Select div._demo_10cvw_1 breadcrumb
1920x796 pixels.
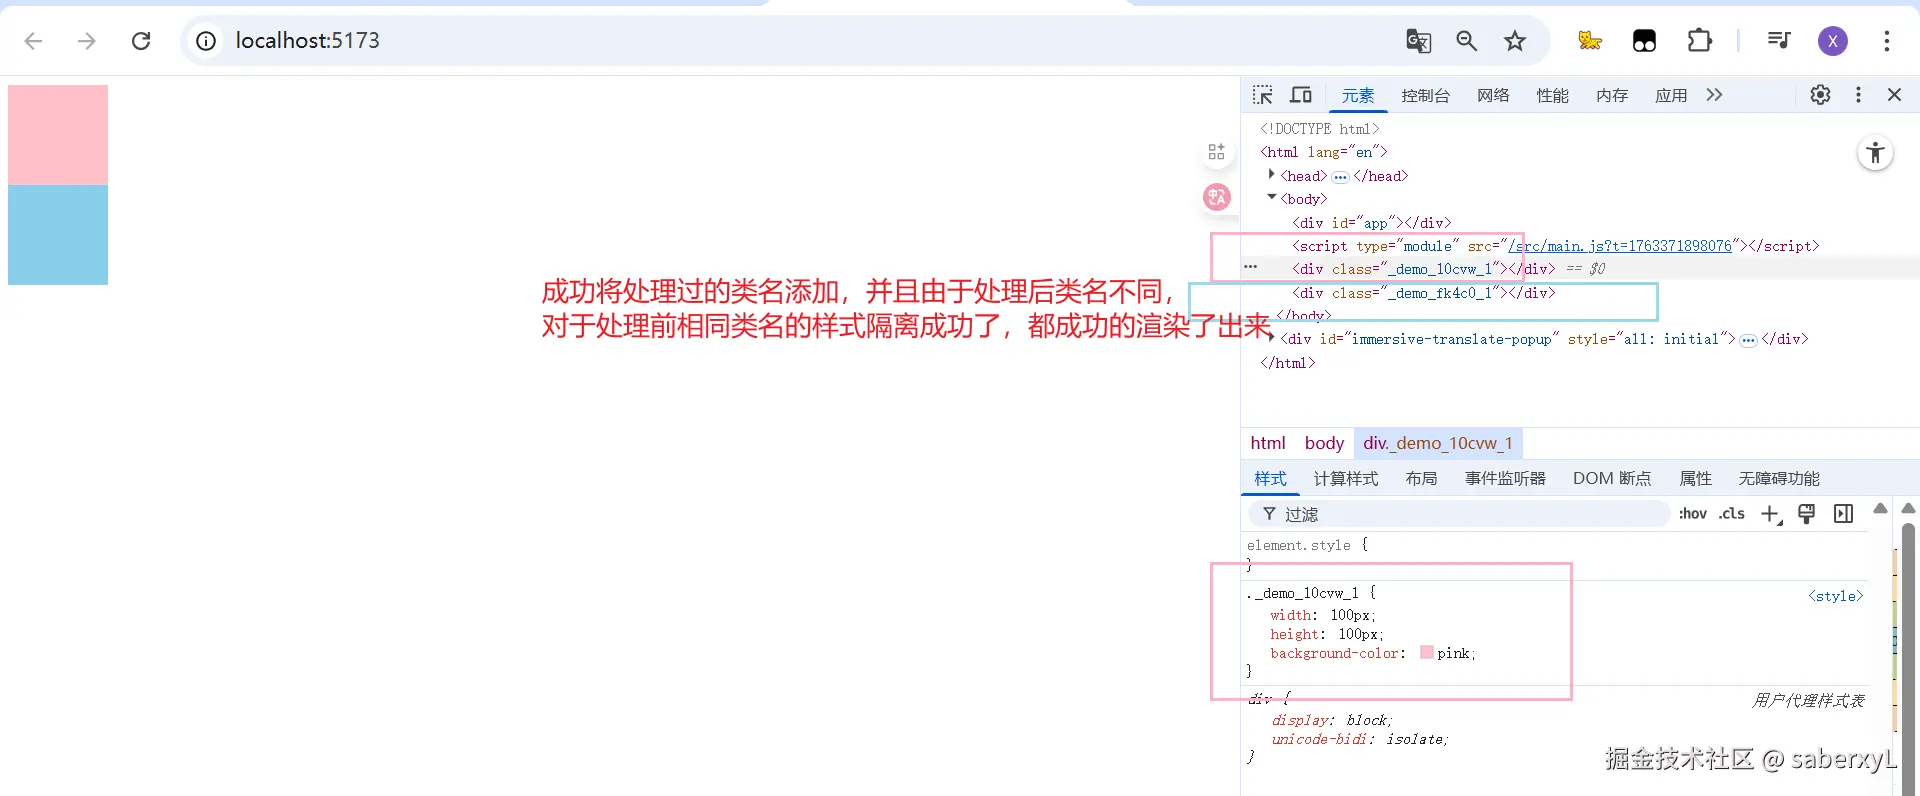[x=1437, y=443]
